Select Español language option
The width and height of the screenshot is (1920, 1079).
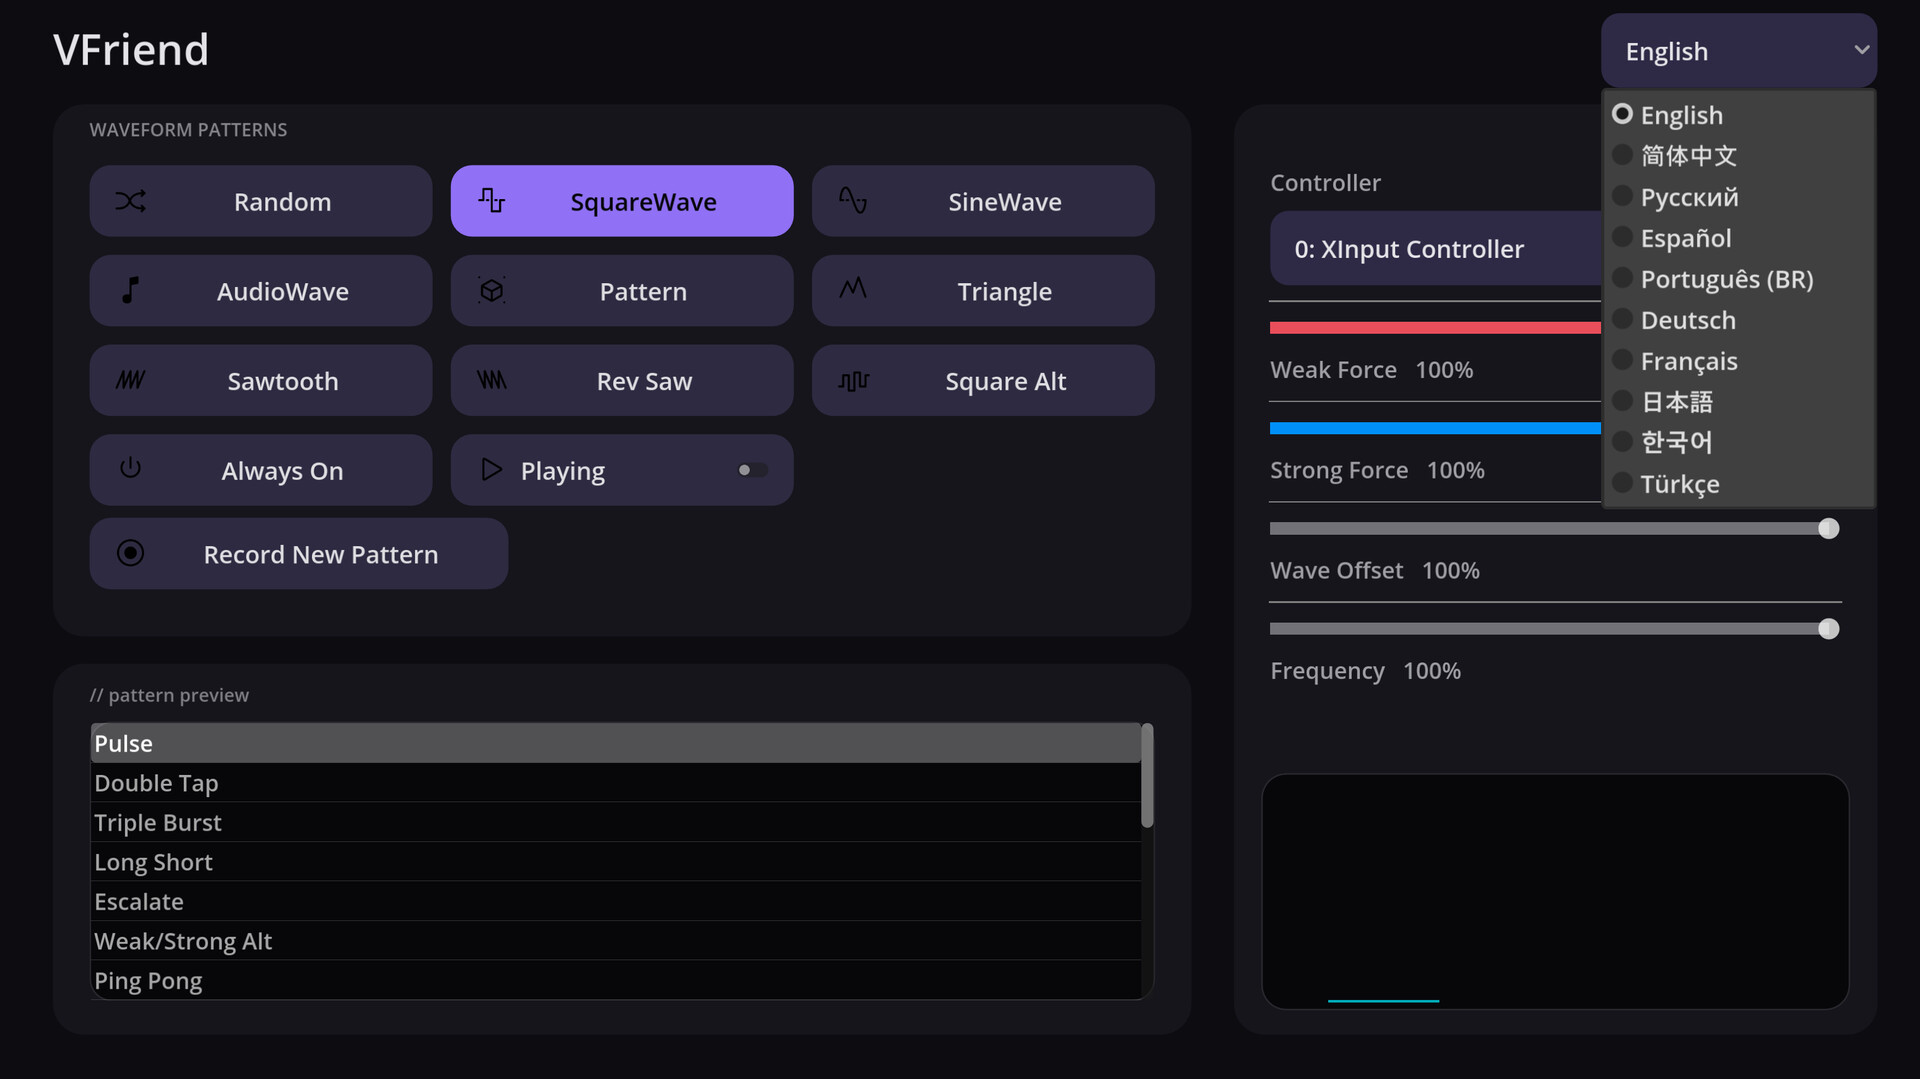pos(1738,238)
